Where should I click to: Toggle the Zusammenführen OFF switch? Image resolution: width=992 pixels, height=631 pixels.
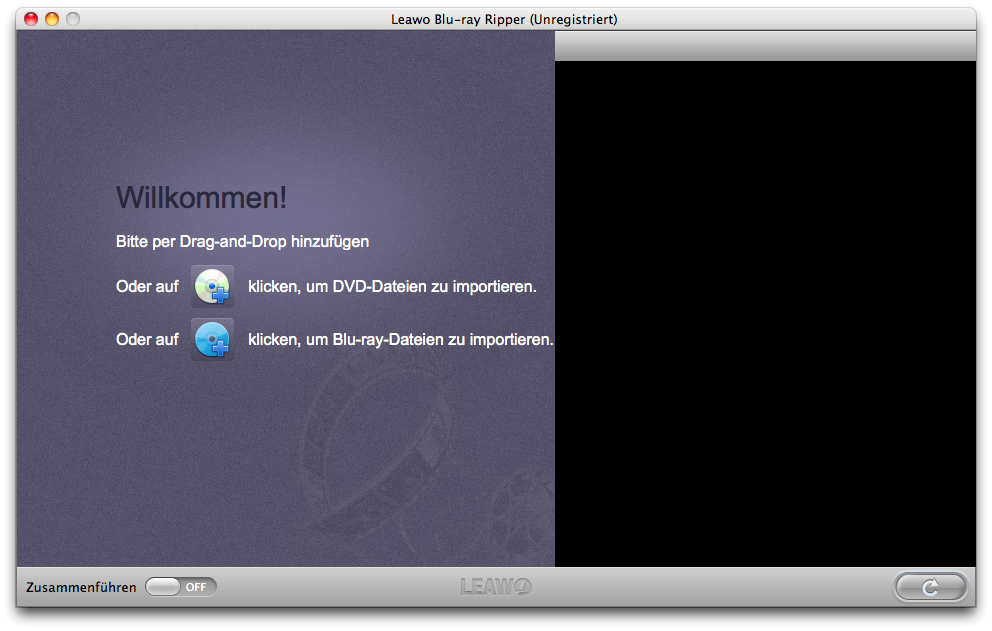click(x=181, y=587)
